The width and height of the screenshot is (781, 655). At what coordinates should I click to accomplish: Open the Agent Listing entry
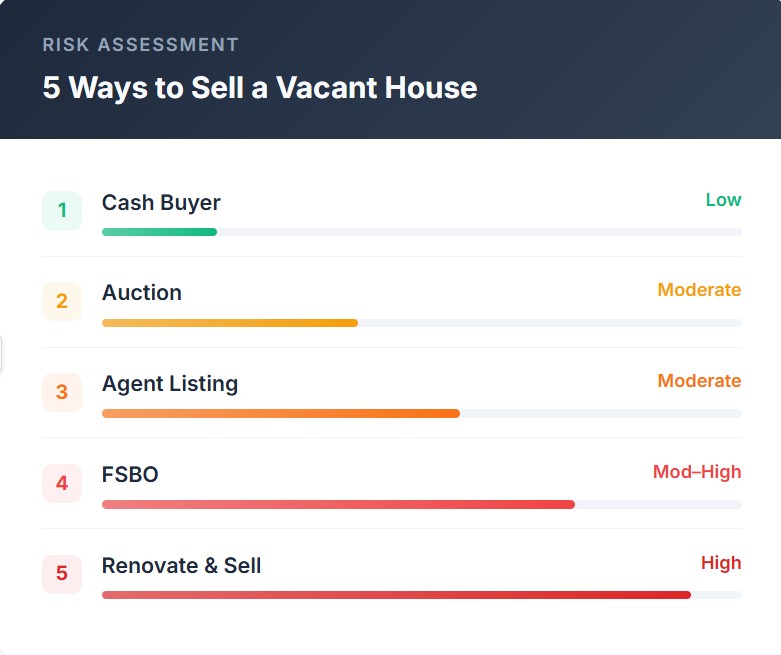pyautogui.click(x=170, y=384)
